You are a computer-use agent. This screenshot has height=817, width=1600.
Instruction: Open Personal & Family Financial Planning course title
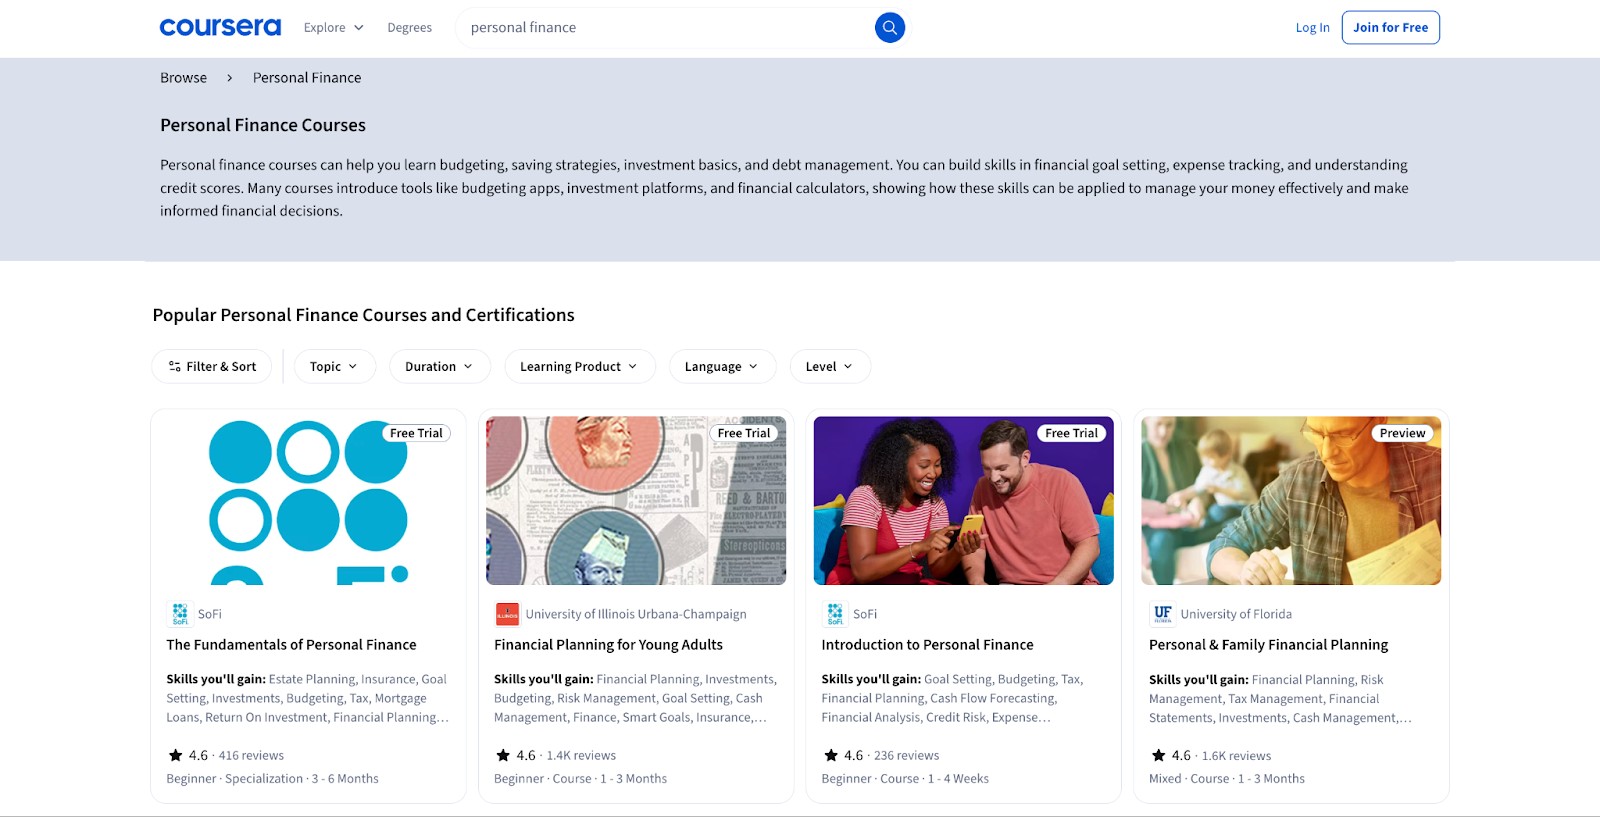pyautogui.click(x=1268, y=645)
